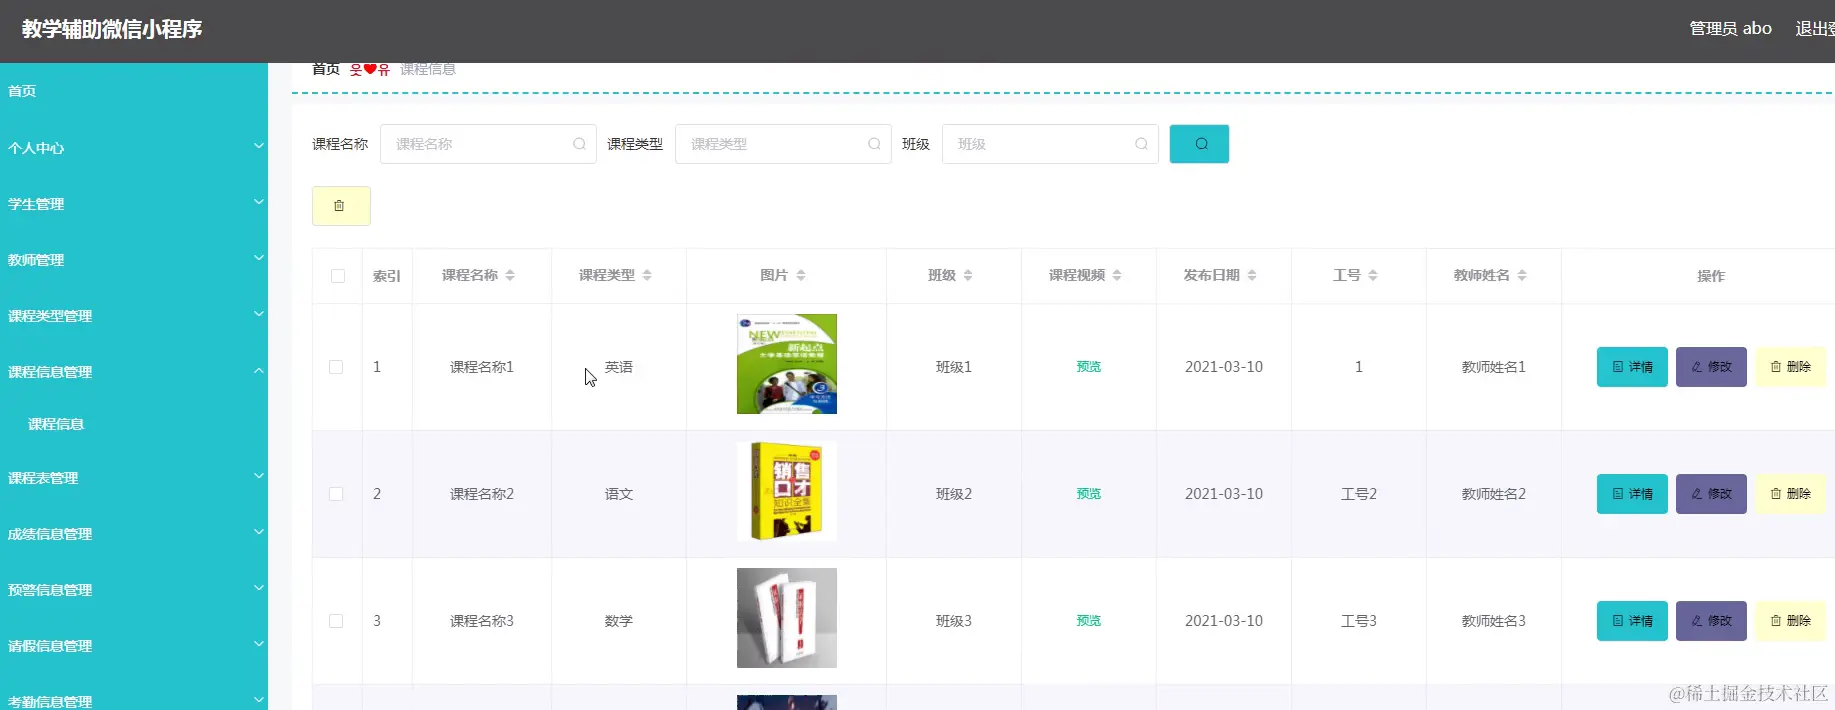The height and width of the screenshot is (710, 1835).
Task: Click the 退出 logout link
Action: point(1814,29)
